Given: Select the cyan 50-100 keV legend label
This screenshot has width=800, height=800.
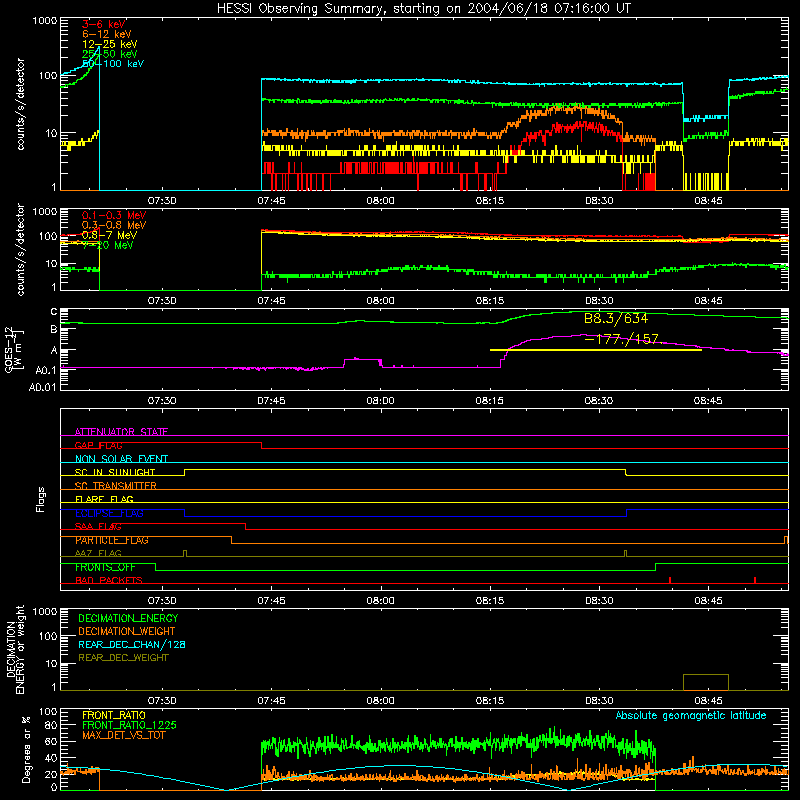Looking at the screenshot, I should (x=113, y=64).
